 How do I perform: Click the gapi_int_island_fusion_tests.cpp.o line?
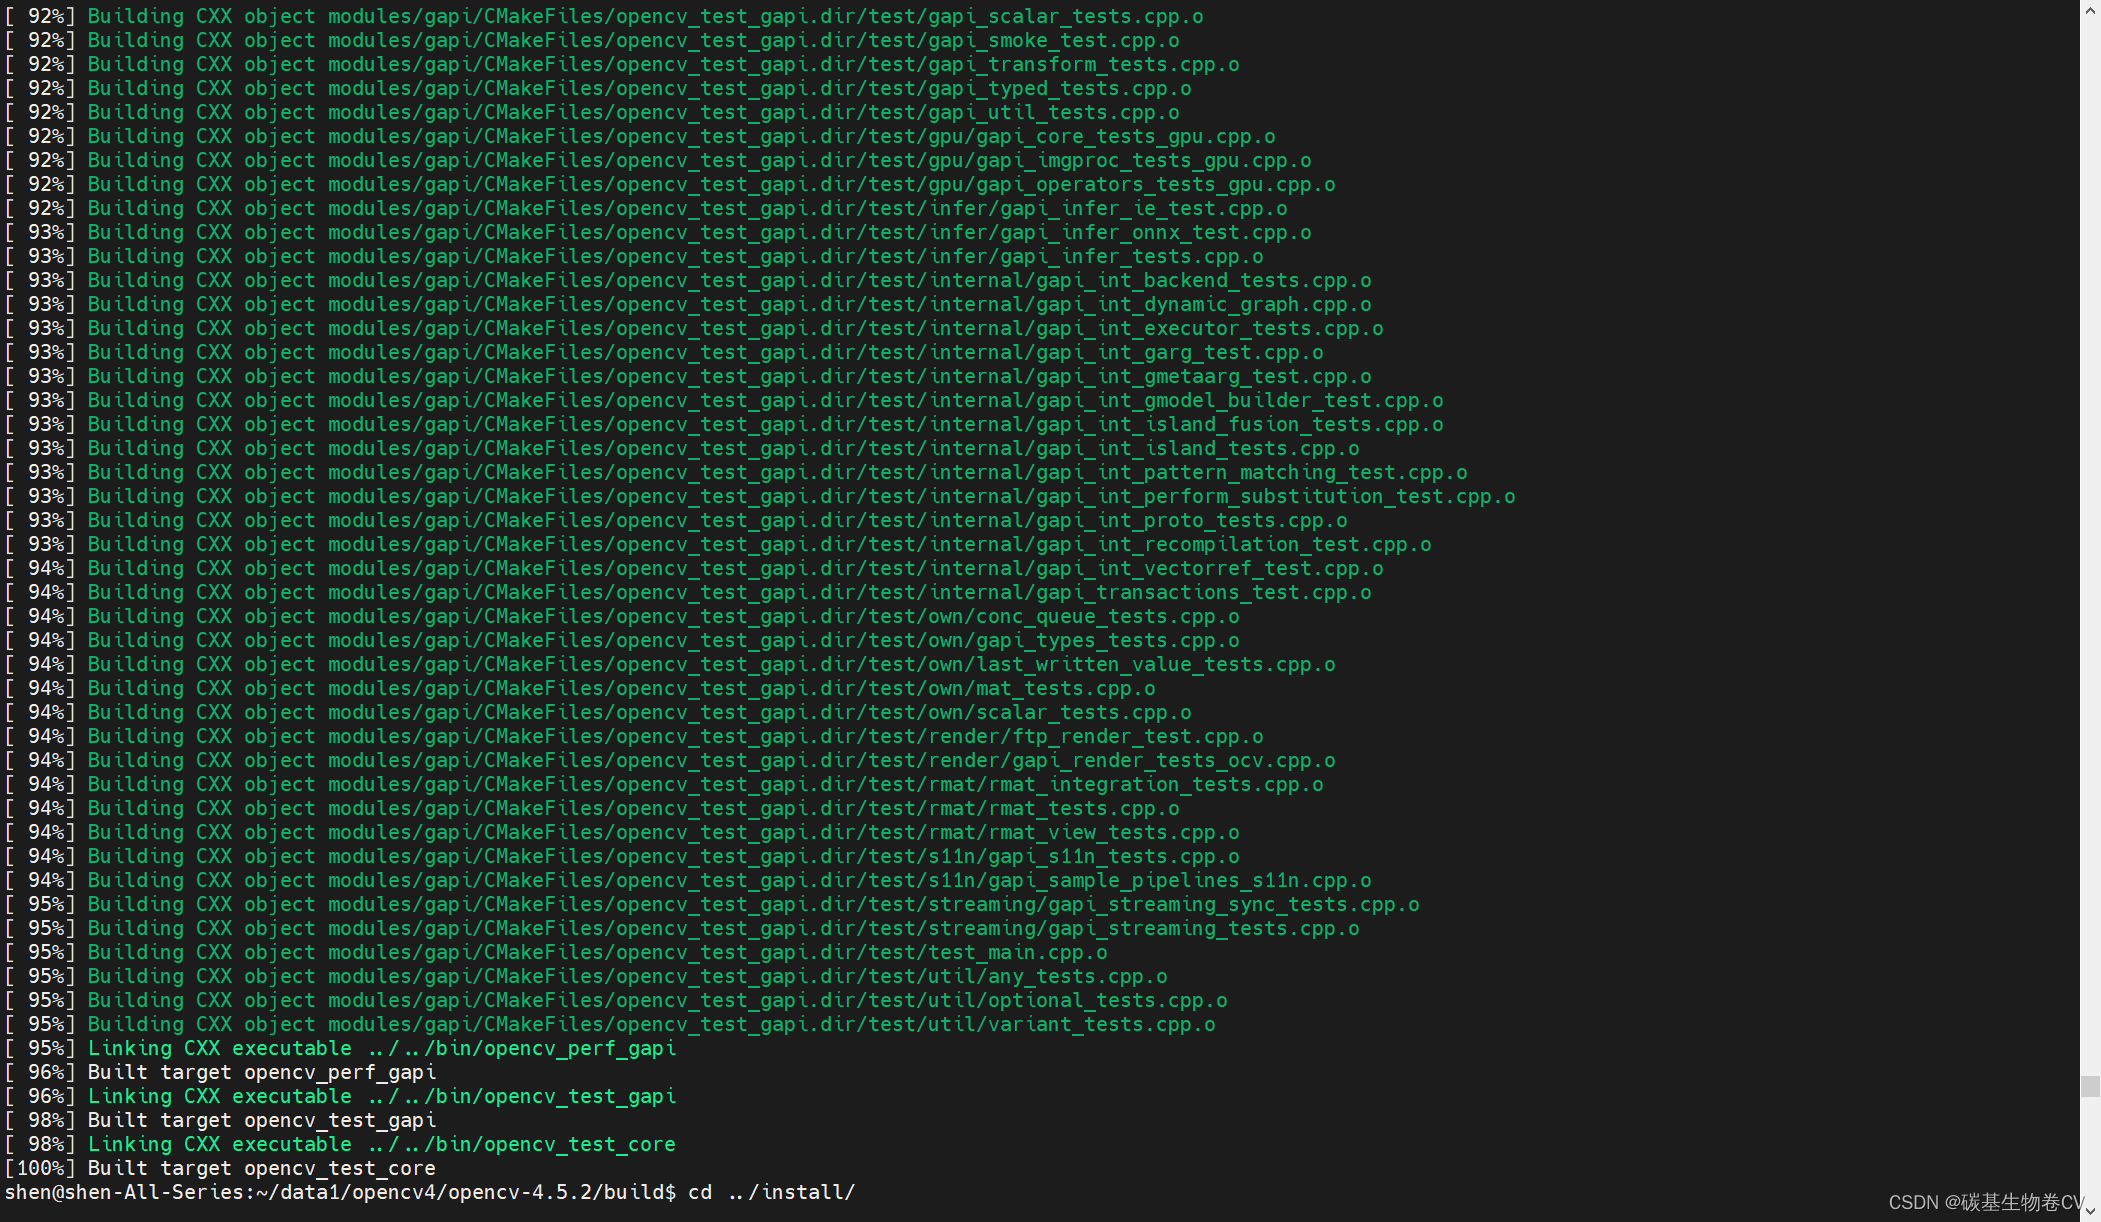click(724, 425)
